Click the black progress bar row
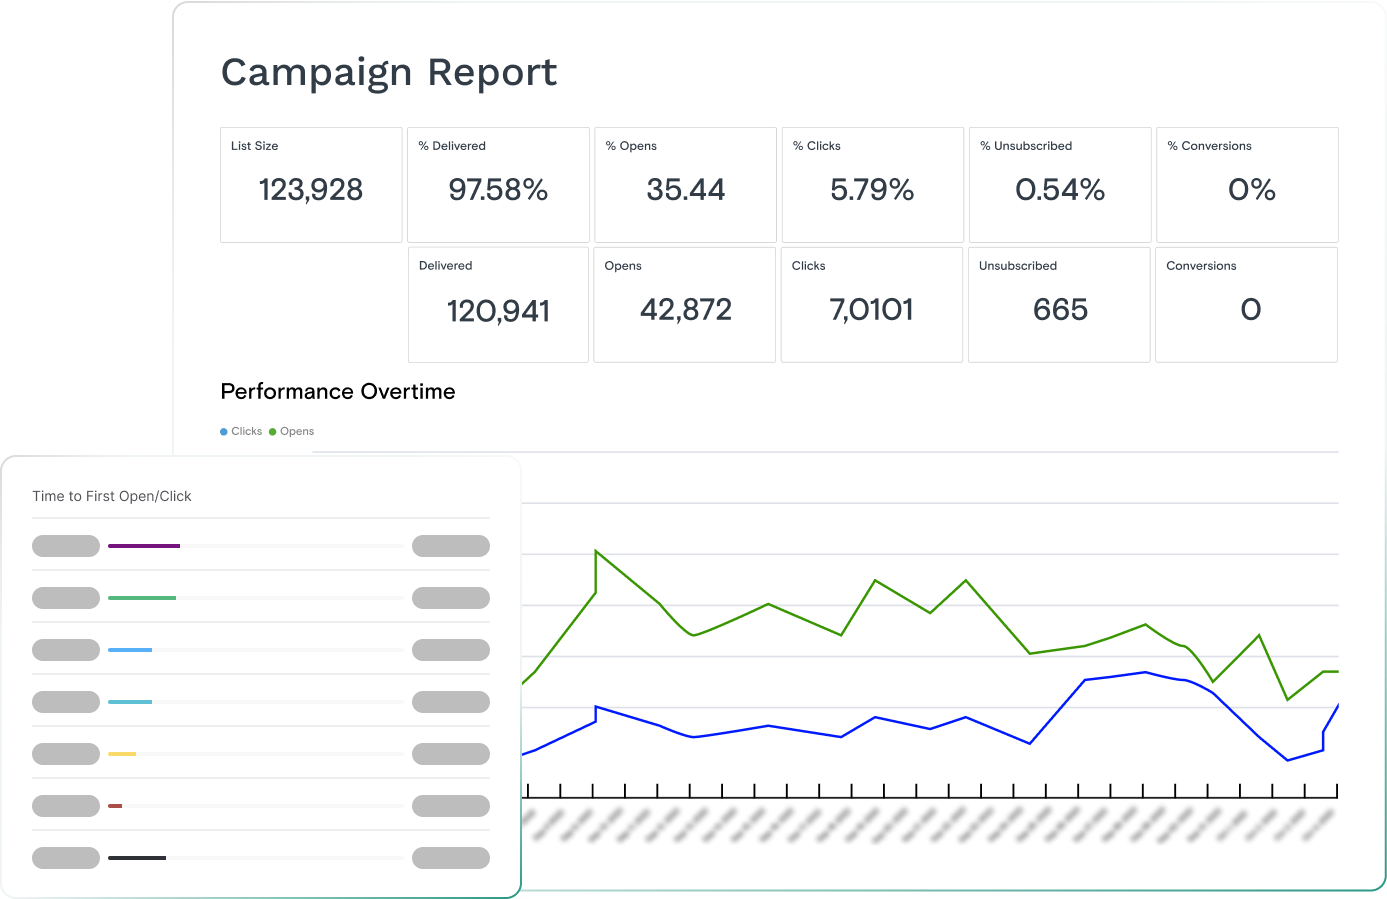Screen dimensions: 1387x899 (x=261, y=858)
